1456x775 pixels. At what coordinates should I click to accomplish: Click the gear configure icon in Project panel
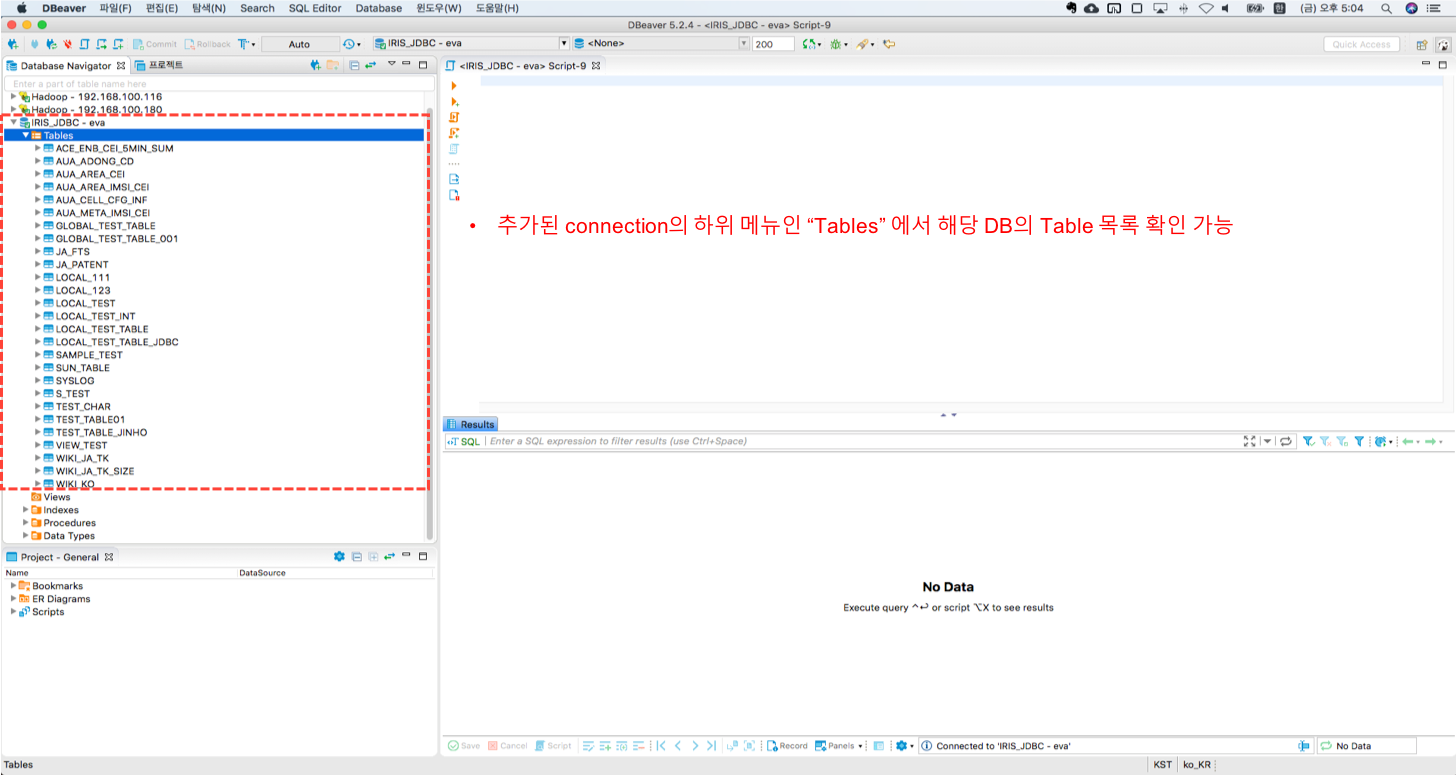coord(339,556)
